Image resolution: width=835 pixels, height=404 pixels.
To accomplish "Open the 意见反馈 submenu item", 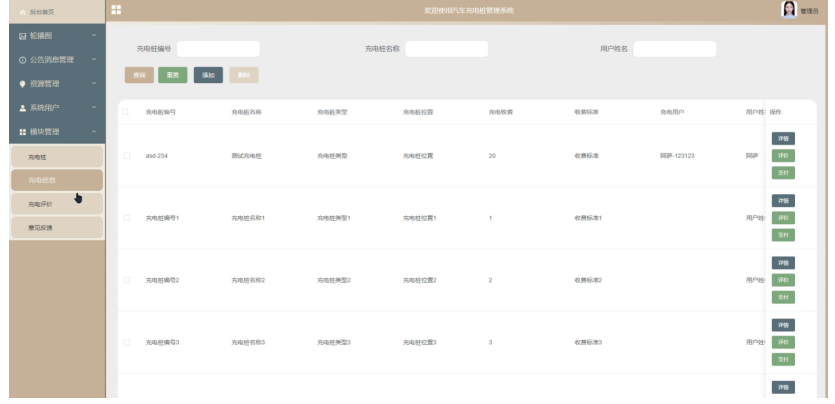I will (x=57, y=227).
